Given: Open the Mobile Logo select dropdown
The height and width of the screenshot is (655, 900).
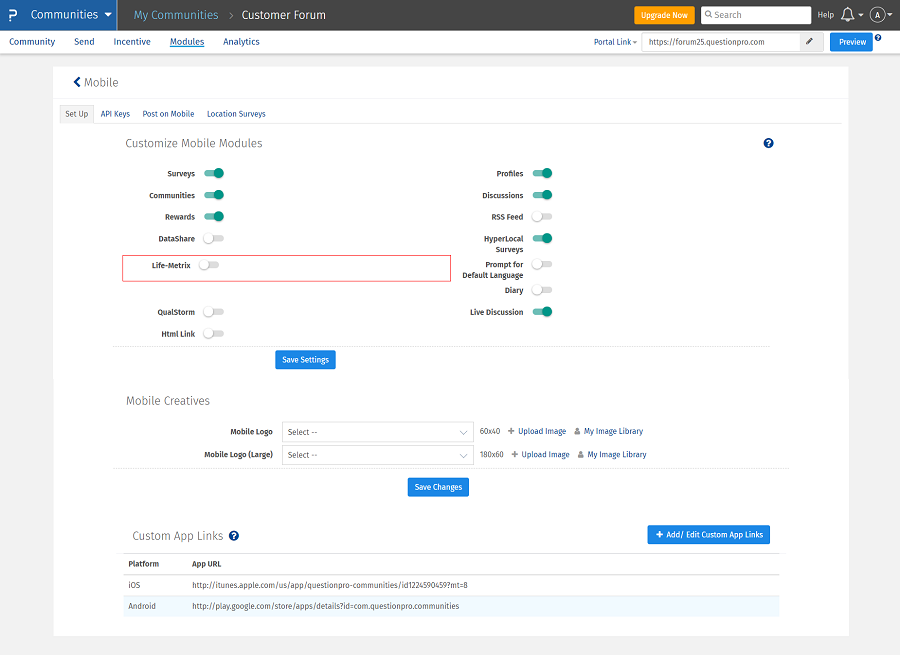Looking at the screenshot, I should pos(378,432).
